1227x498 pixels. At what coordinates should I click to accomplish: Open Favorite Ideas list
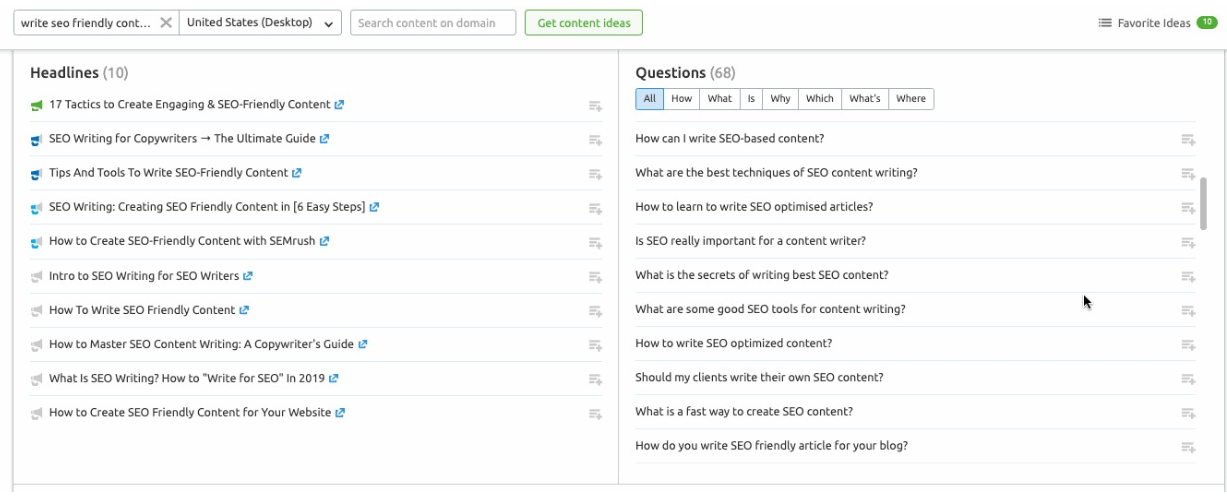(1157, 23)
